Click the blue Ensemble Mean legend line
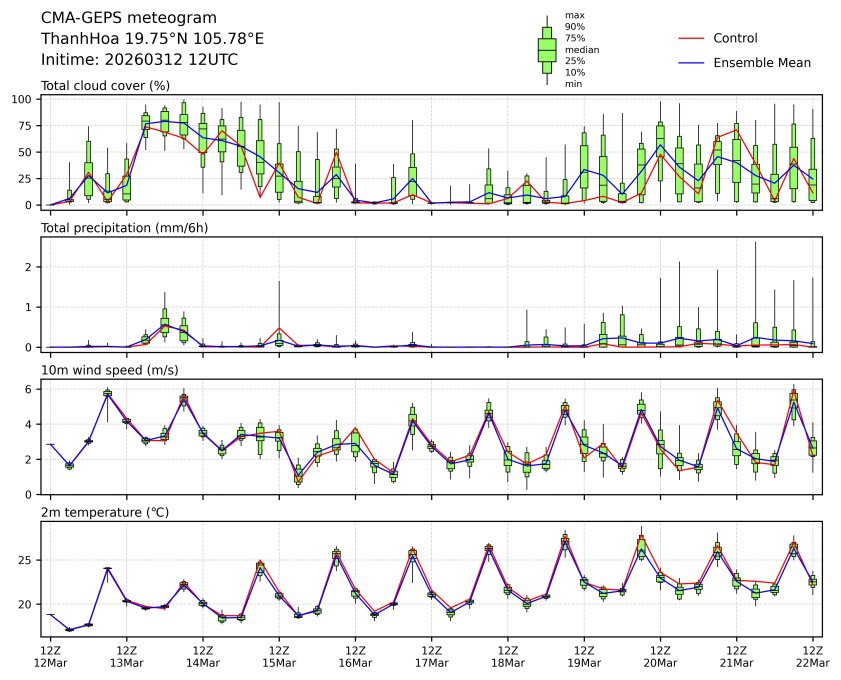 tap(692, 62)
